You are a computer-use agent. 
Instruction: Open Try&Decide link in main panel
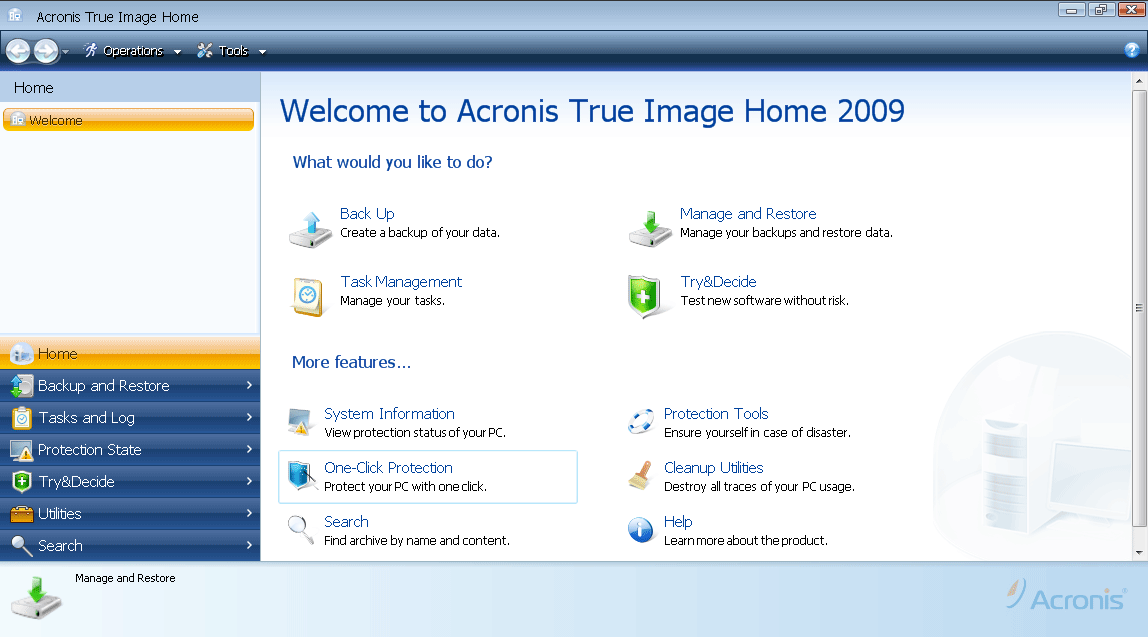tap(718, 282)
